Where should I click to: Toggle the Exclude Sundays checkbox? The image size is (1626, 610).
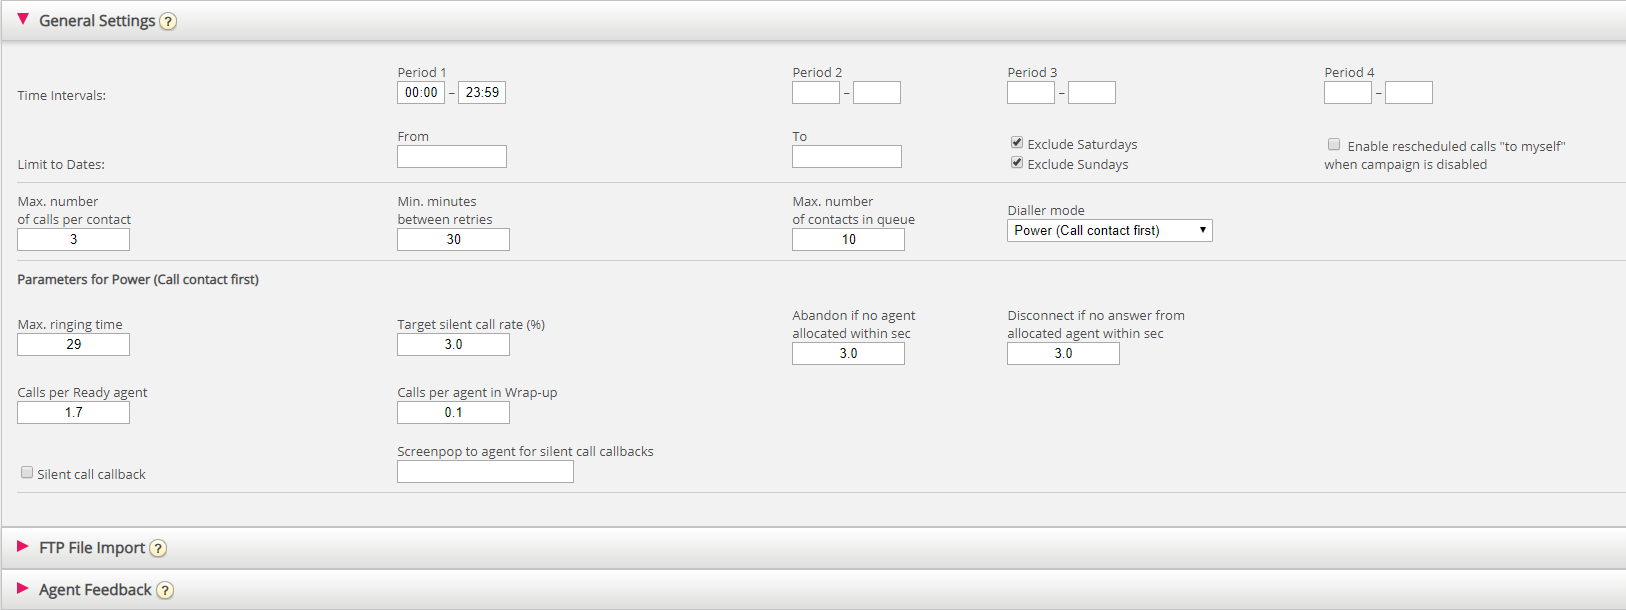click(x=1017, y=163)
